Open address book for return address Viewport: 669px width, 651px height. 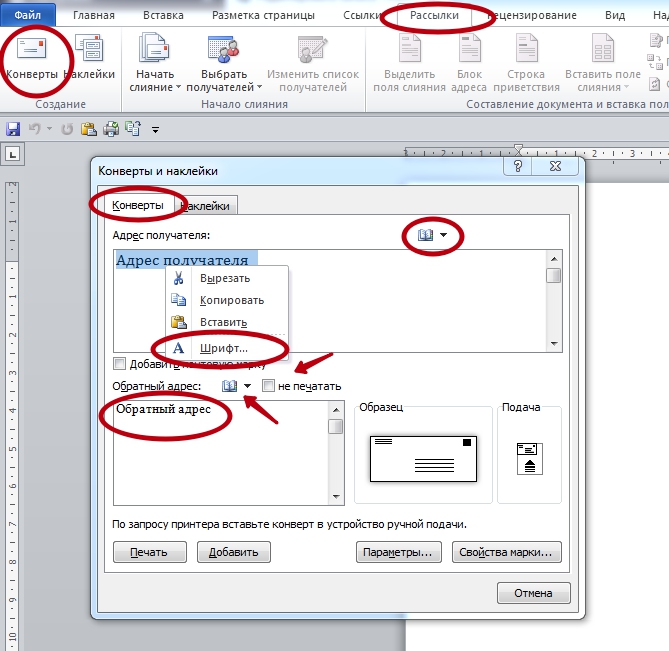(230, 386)
